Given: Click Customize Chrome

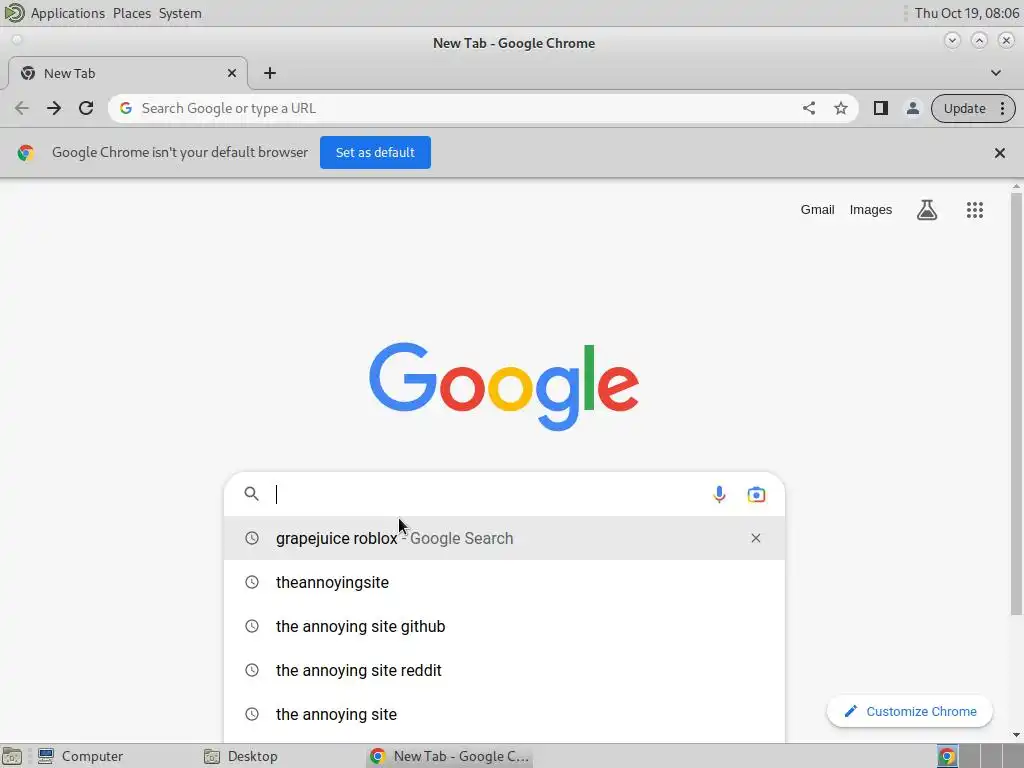Looking at the screenshot, I should [909, 711].
